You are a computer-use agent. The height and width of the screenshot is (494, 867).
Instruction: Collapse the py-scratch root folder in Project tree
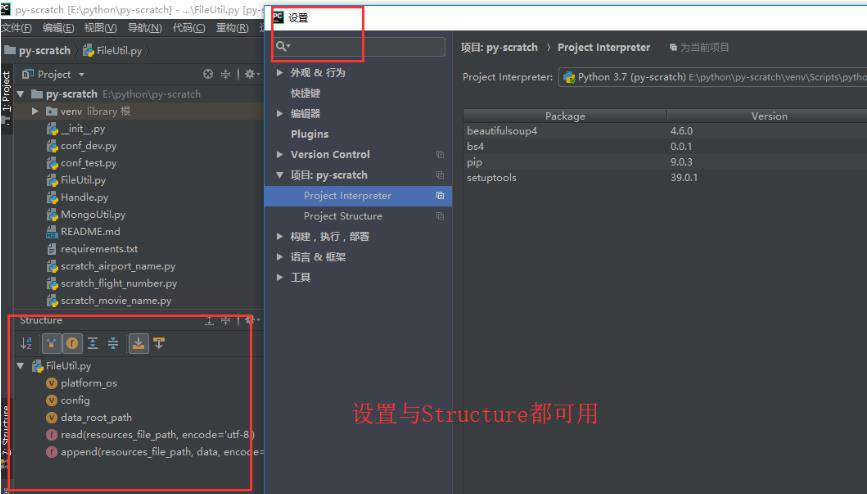[20, 94]
